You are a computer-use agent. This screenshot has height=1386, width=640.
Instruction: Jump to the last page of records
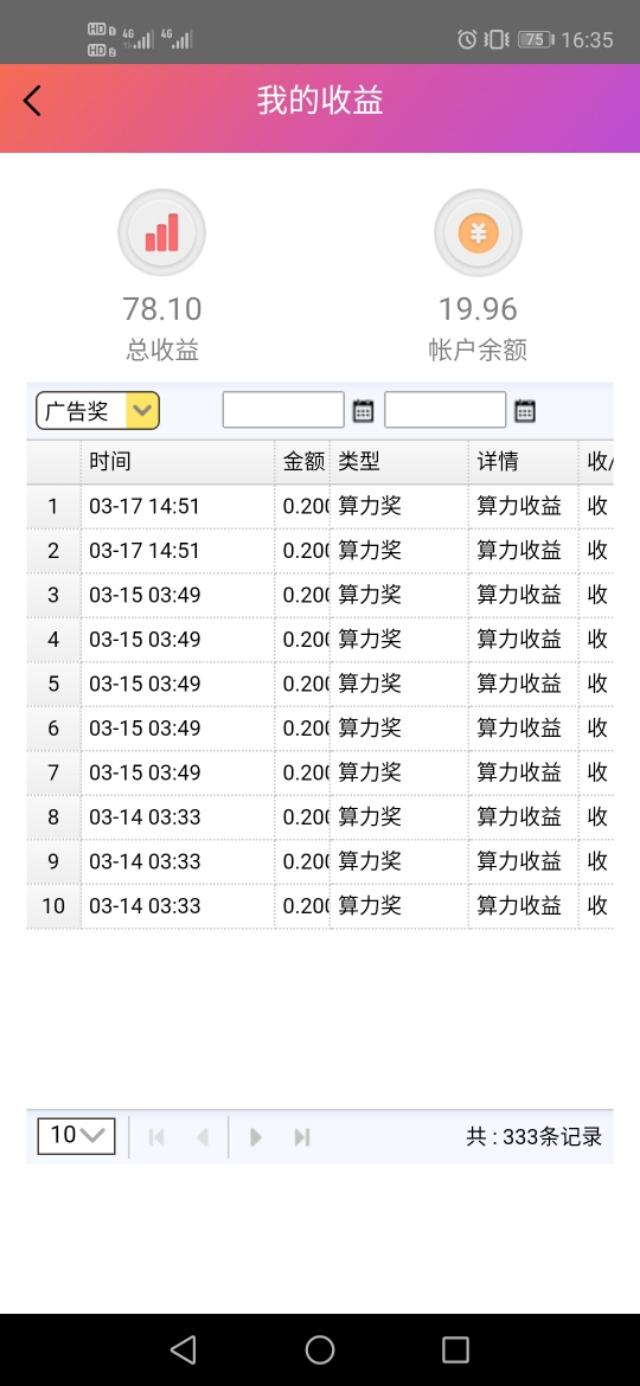pyautogui.click(x=301, y=1136)
